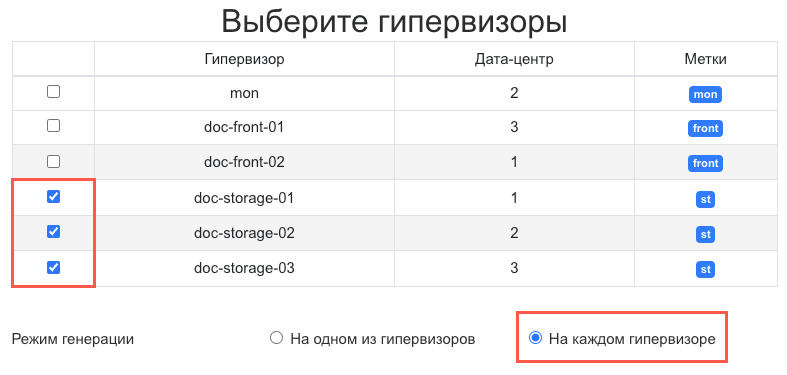Click the 'Метки' column header
Screen dimensions: 787x375
706,59
